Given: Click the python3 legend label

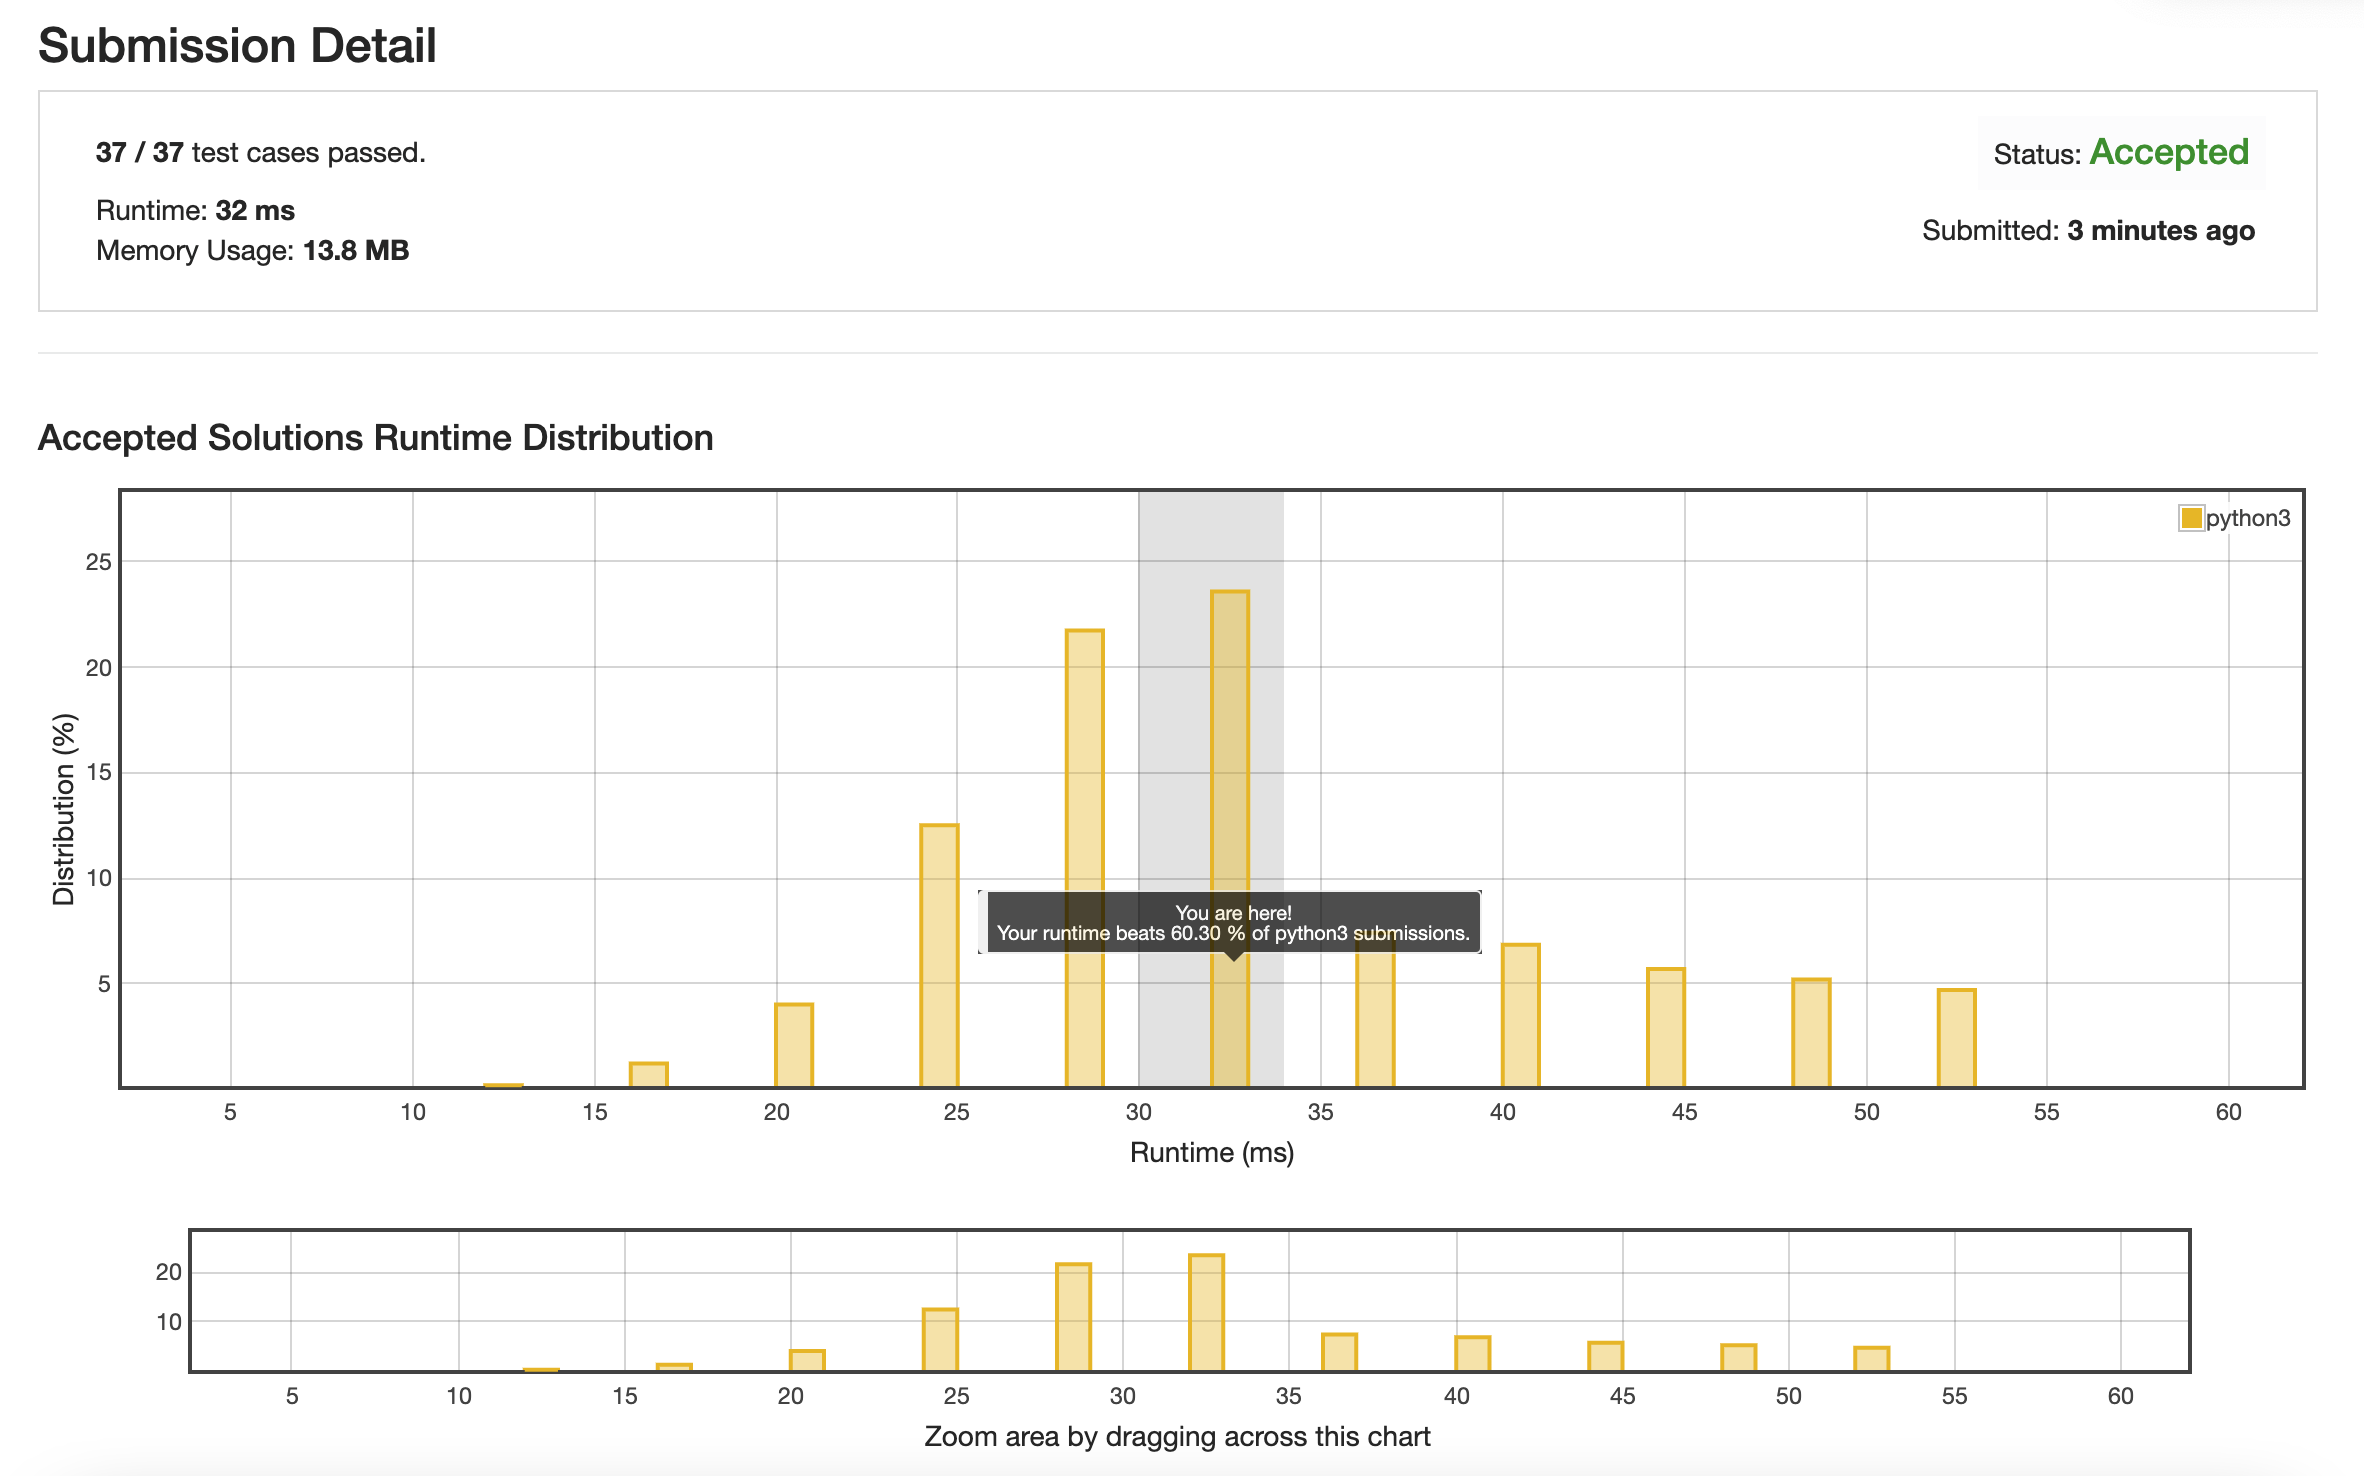Looking at the screenshot, I should pyautogui.click(x=2248, y=518).
